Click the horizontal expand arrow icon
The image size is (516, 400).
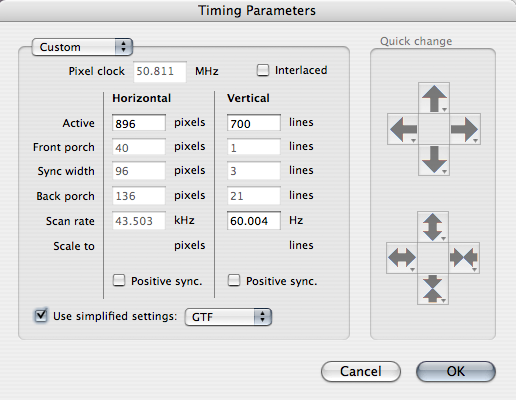point(402,258)
